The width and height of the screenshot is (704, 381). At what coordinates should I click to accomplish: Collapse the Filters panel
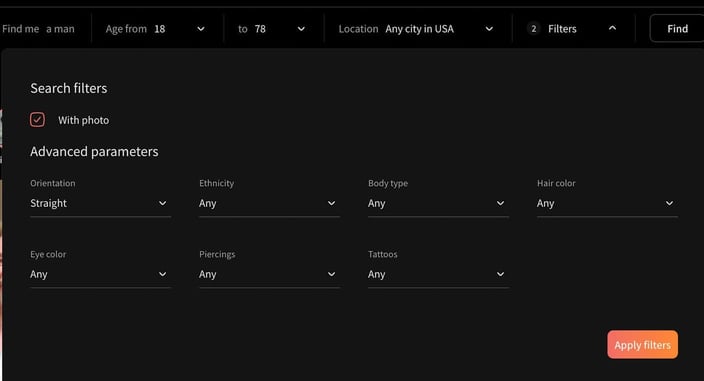pos(572,29)
